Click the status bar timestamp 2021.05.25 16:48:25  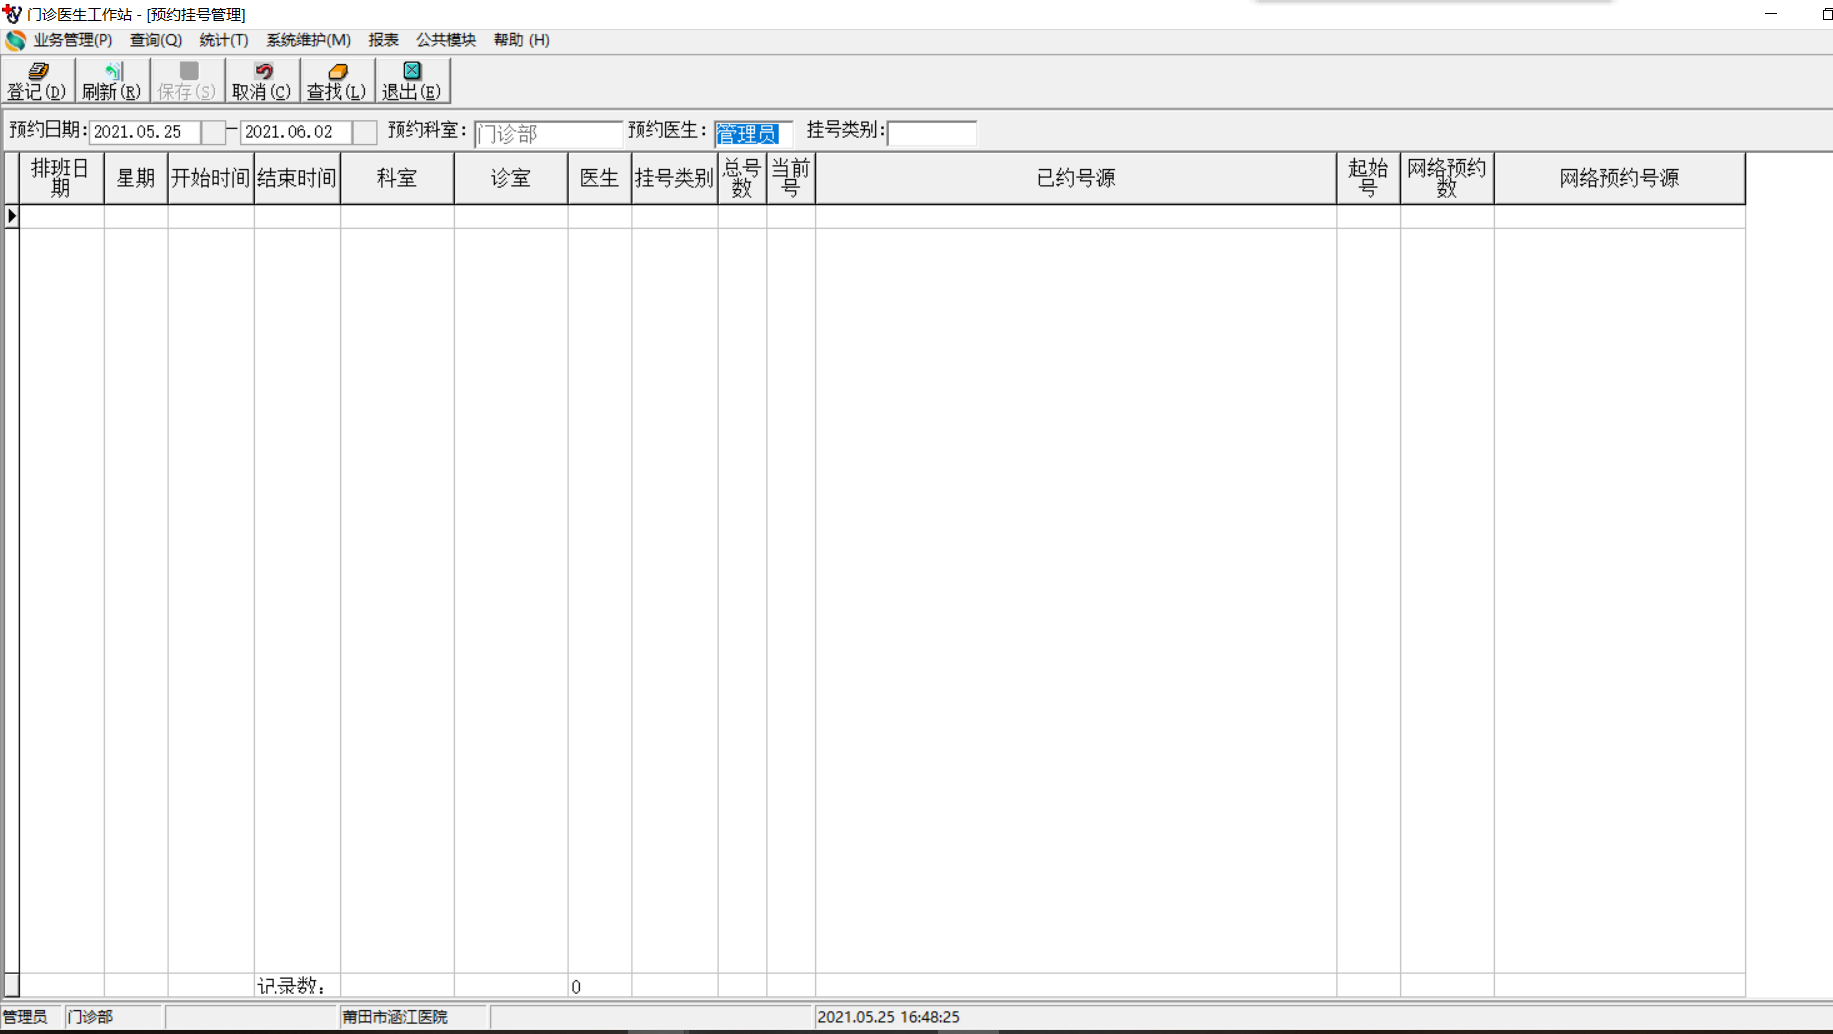click(x=889, y=1017)
